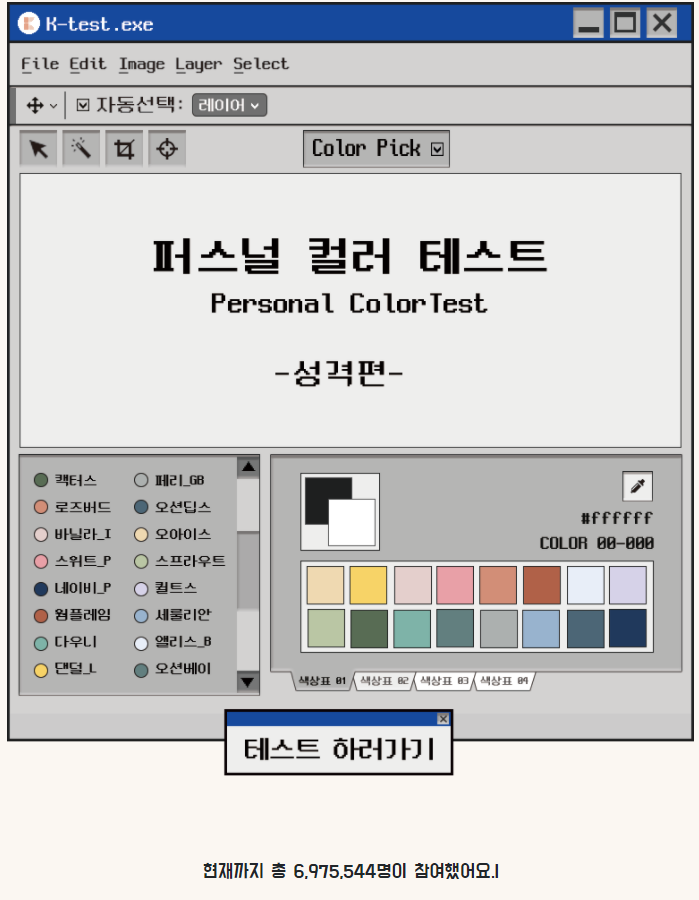Switch to the 색상표 01 tab

322,681
